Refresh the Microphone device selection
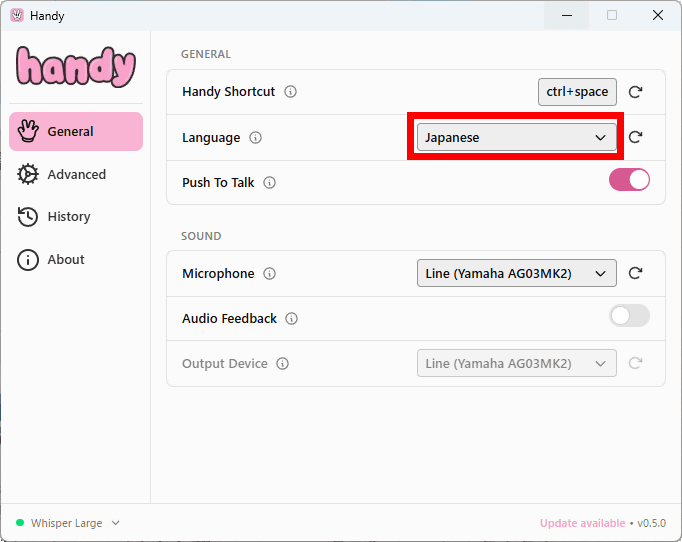This screenshot has height=542, width=682. click(x=635, y=274)
